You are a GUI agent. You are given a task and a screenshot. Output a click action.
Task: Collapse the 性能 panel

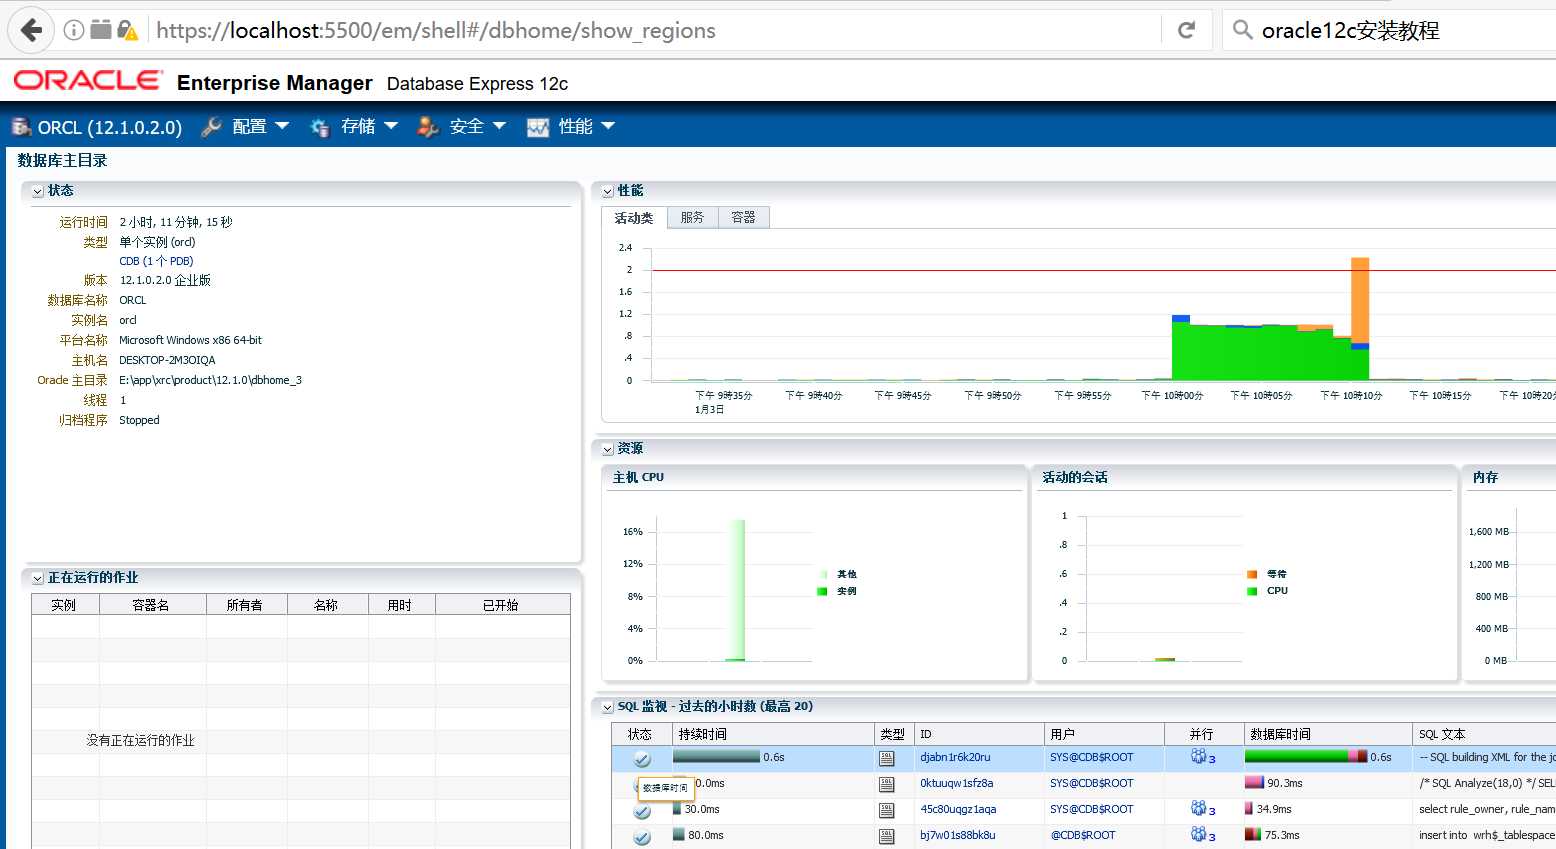(608, 191)
